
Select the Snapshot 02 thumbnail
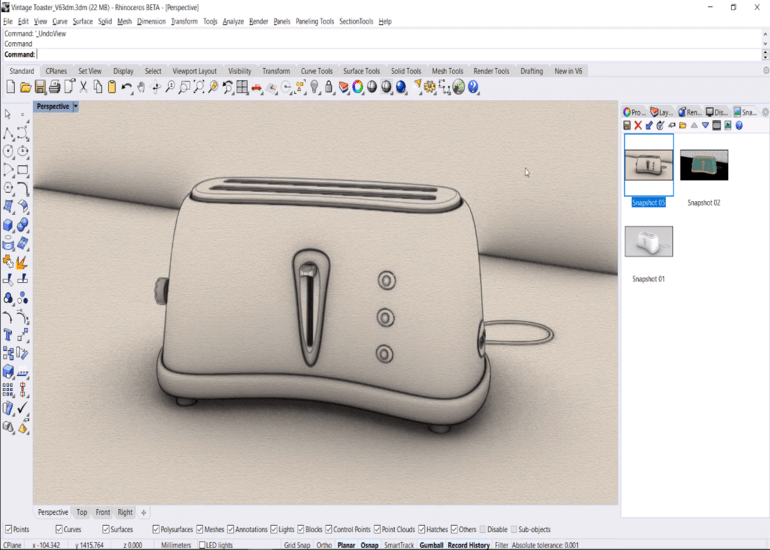tap(704, 165)
